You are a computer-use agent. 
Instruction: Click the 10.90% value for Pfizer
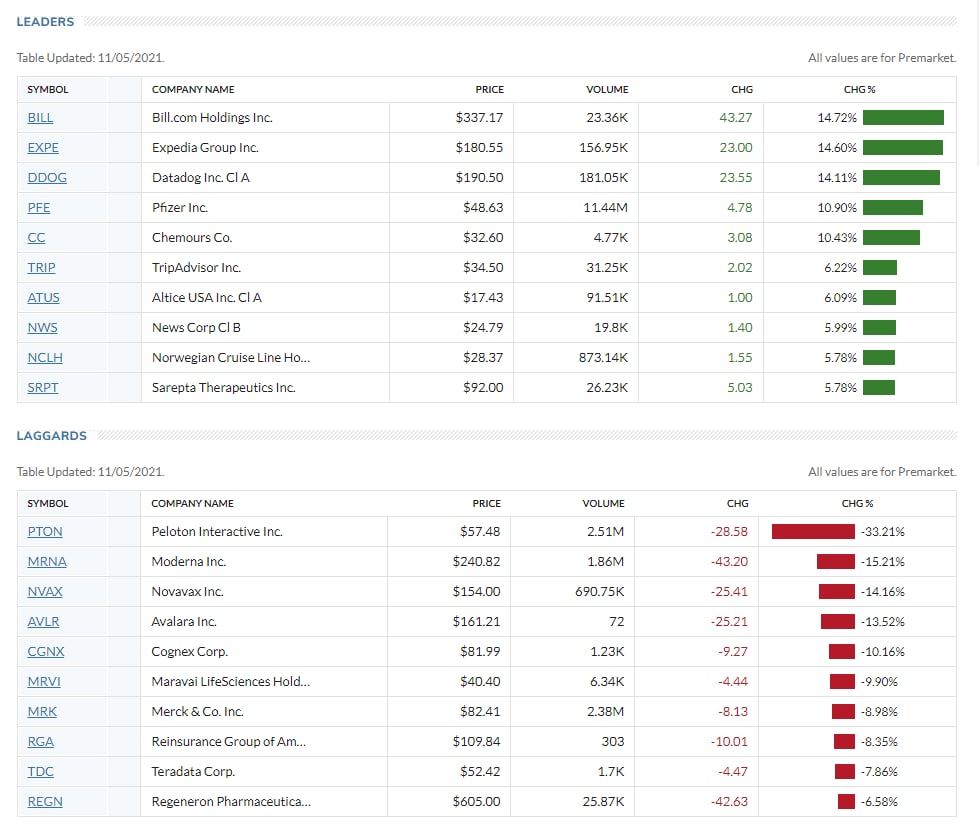(x=837, y=207)
